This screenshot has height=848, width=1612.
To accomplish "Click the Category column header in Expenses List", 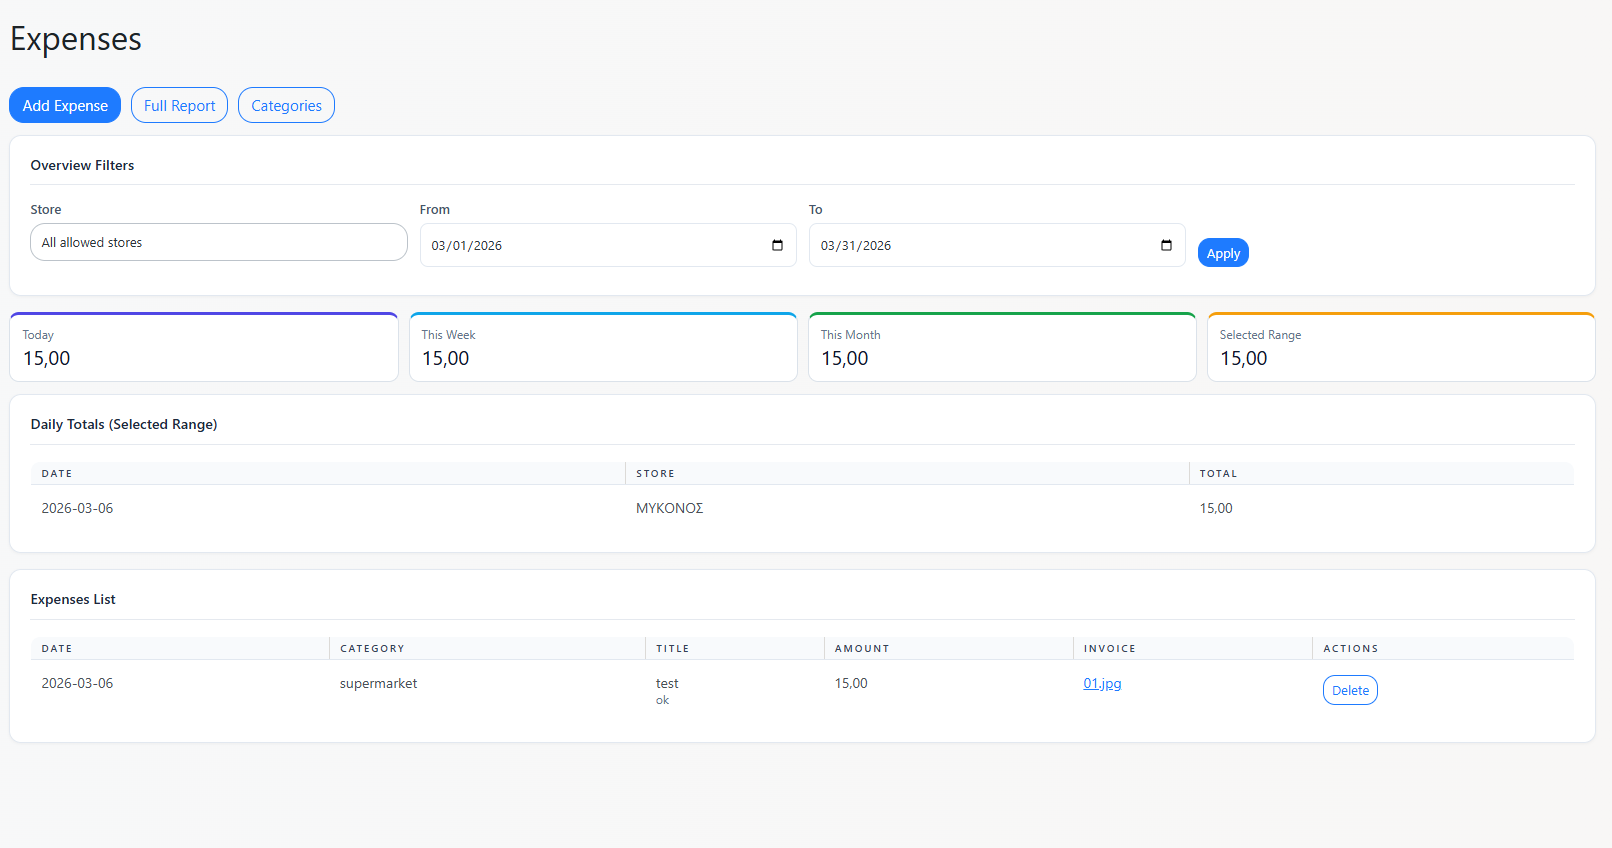I will tap(372, 649).
